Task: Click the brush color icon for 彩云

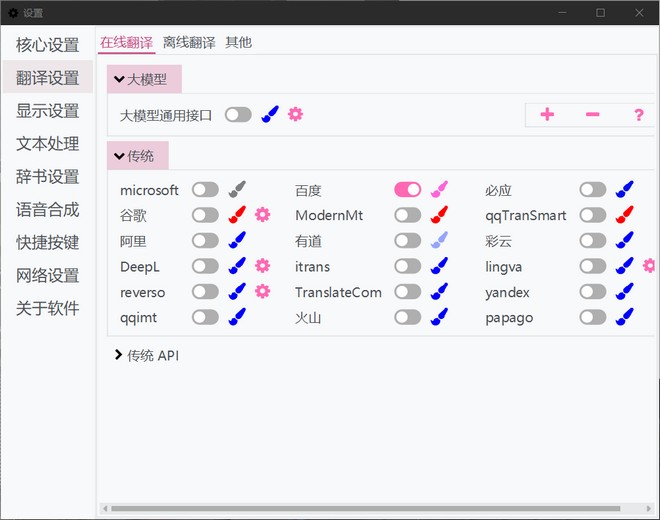Action: click(x=624, y=240)
